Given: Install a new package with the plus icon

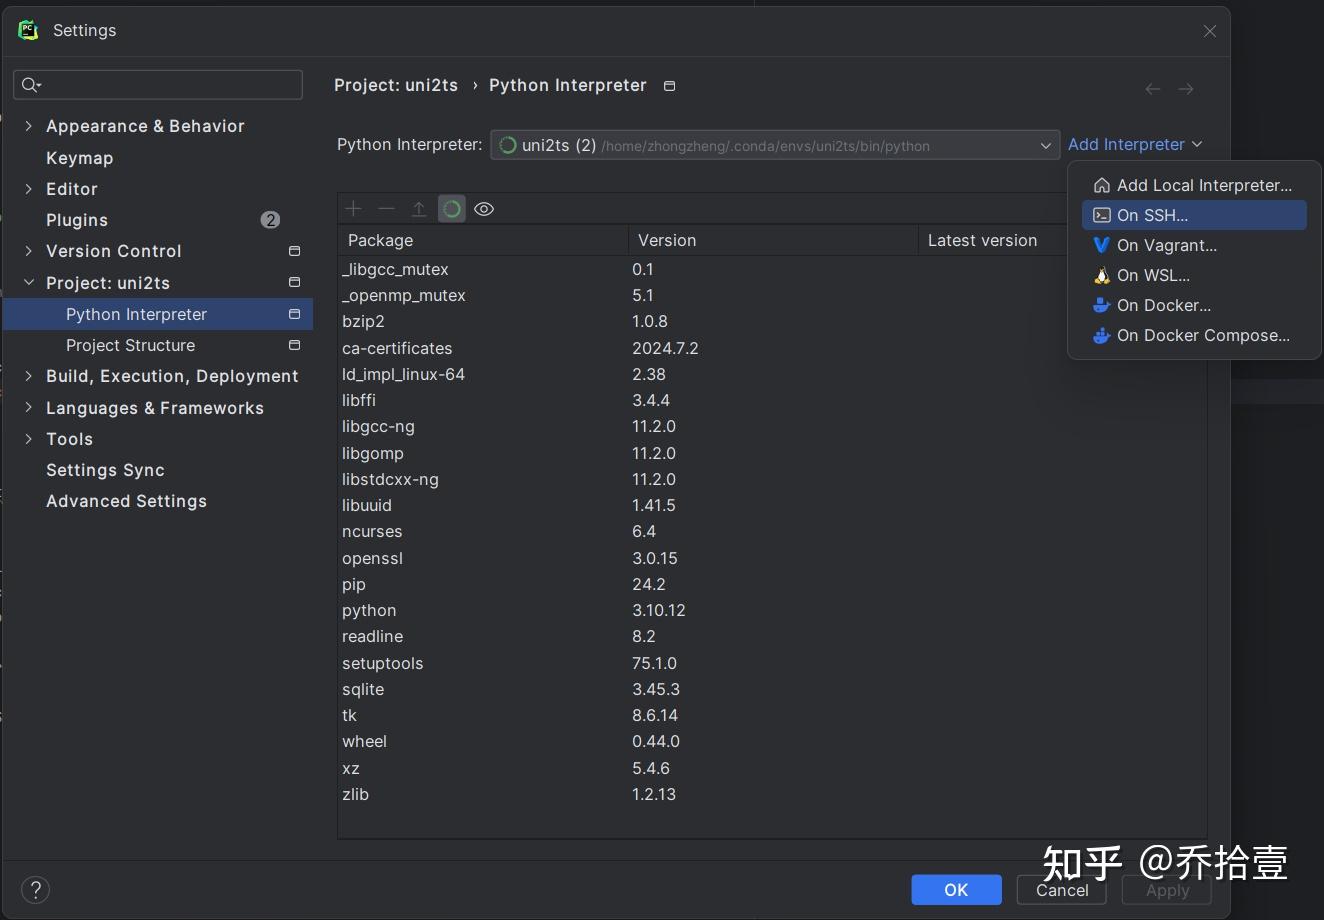Looking at the screenshot, I should tap(353, 208).
